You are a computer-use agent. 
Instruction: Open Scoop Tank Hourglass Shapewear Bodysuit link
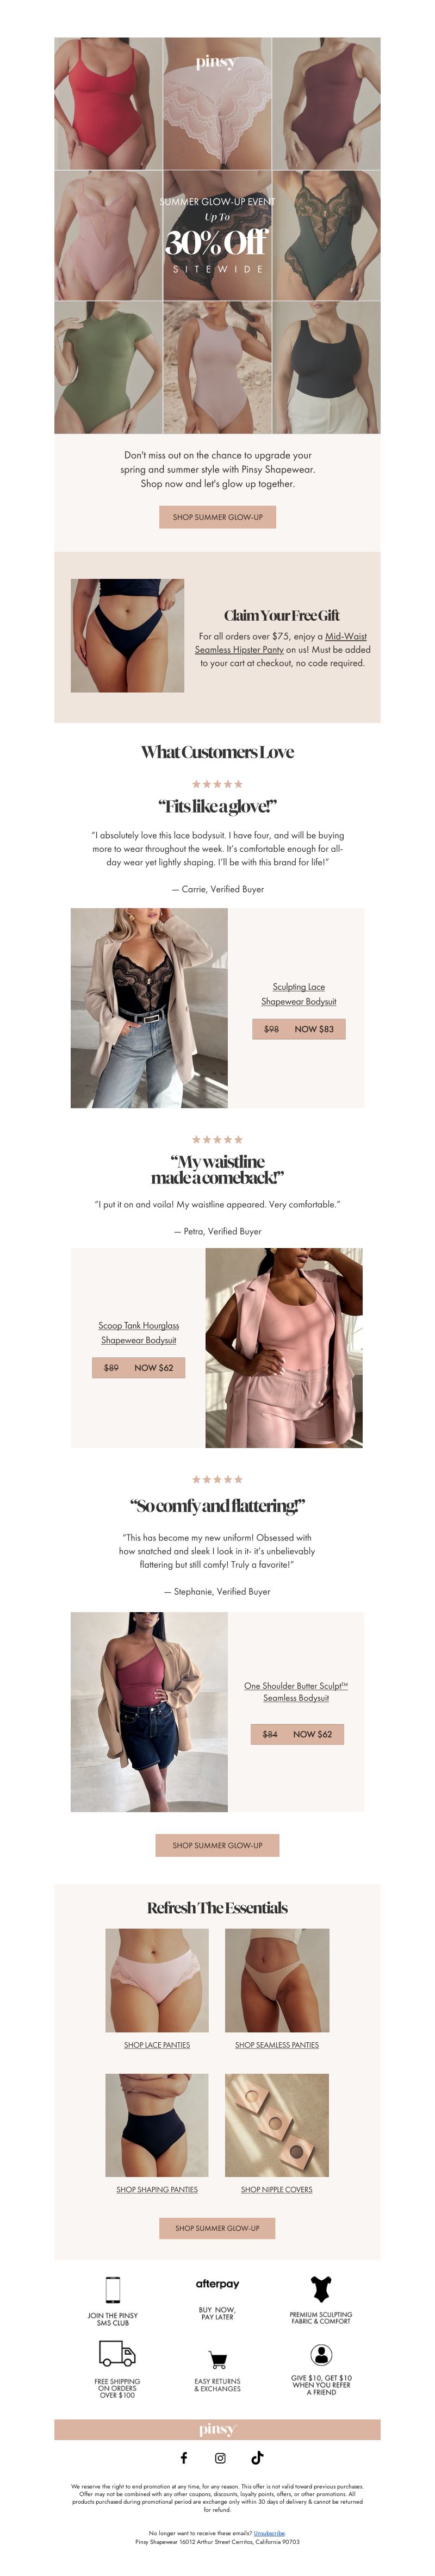tap(138, 1333)
